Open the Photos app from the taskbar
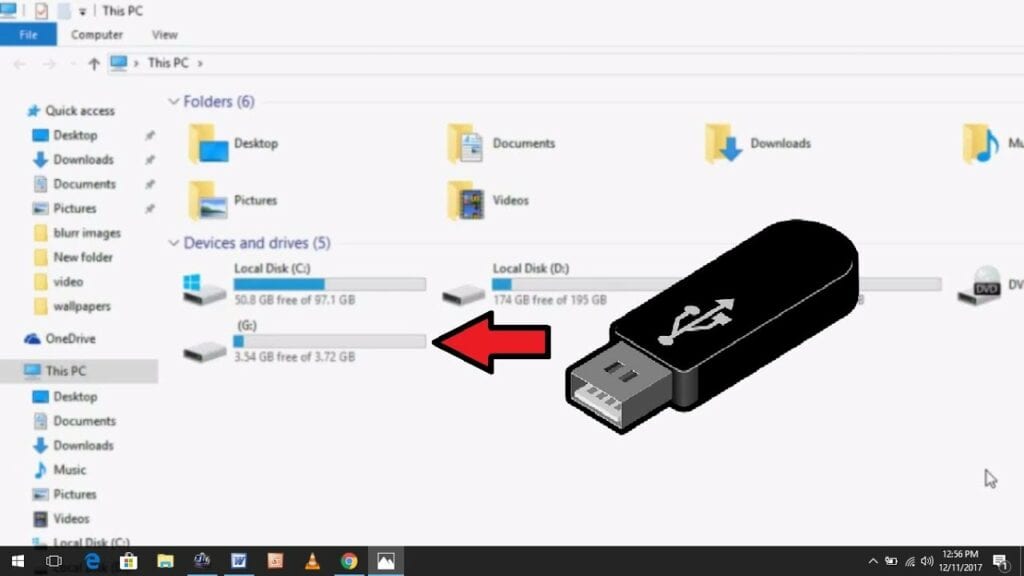Viewport: 1024px width, 576px height. (x=385, y=562)
